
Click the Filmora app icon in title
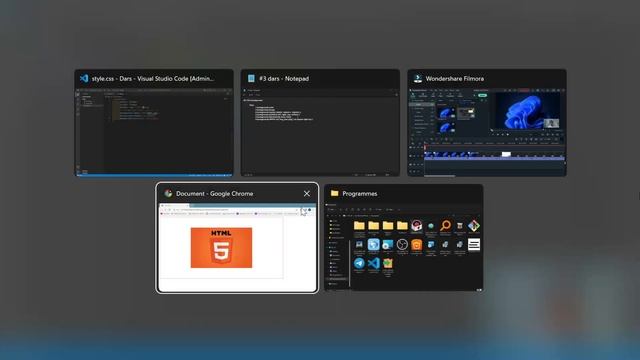coord(418,78)
